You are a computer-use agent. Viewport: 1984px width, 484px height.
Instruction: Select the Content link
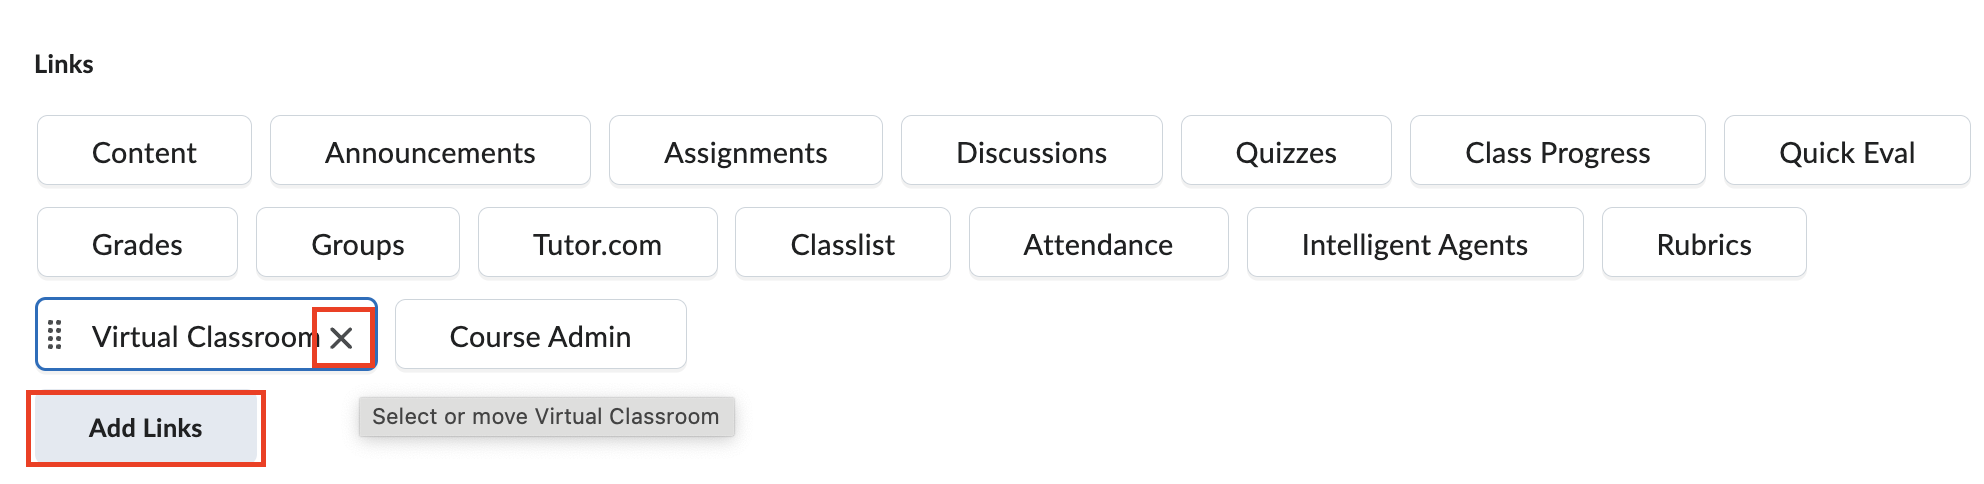[x=144, y=152]
